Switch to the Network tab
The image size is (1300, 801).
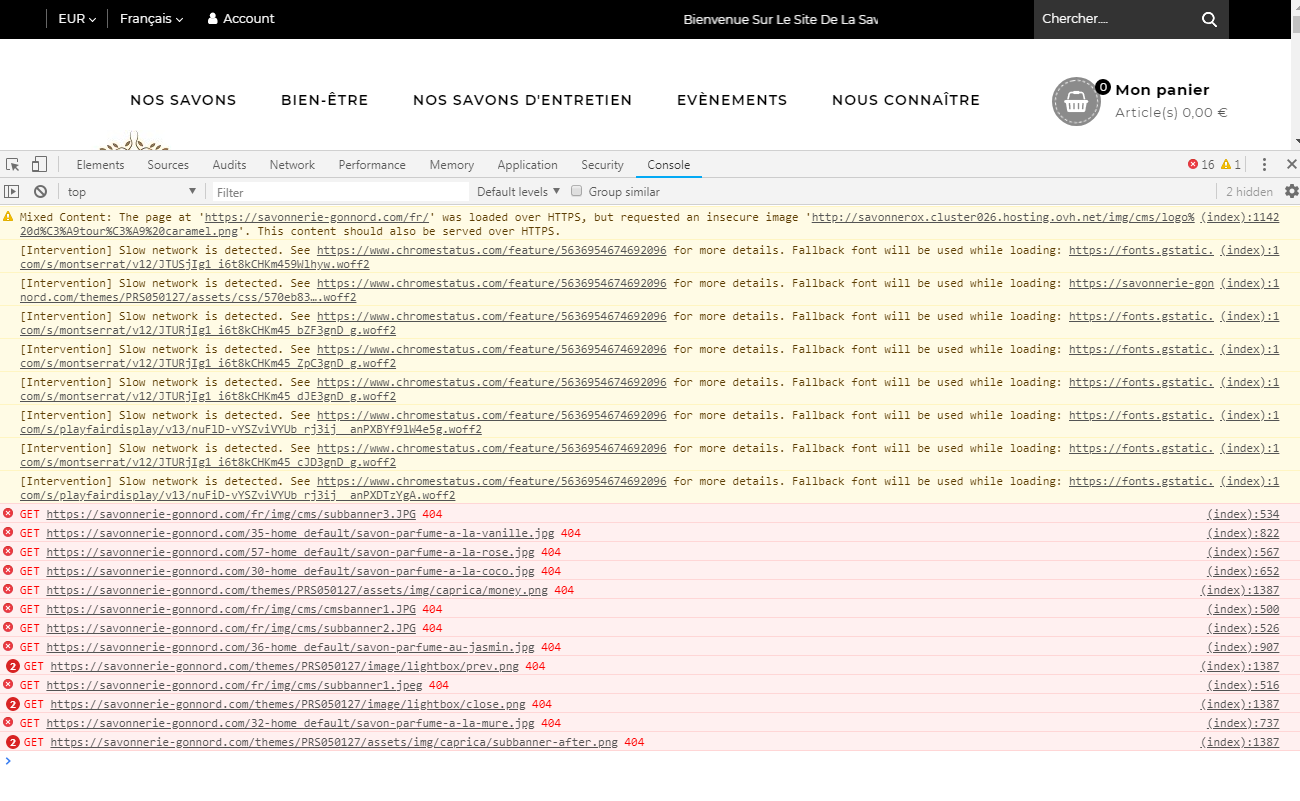[x=292, y=165]
